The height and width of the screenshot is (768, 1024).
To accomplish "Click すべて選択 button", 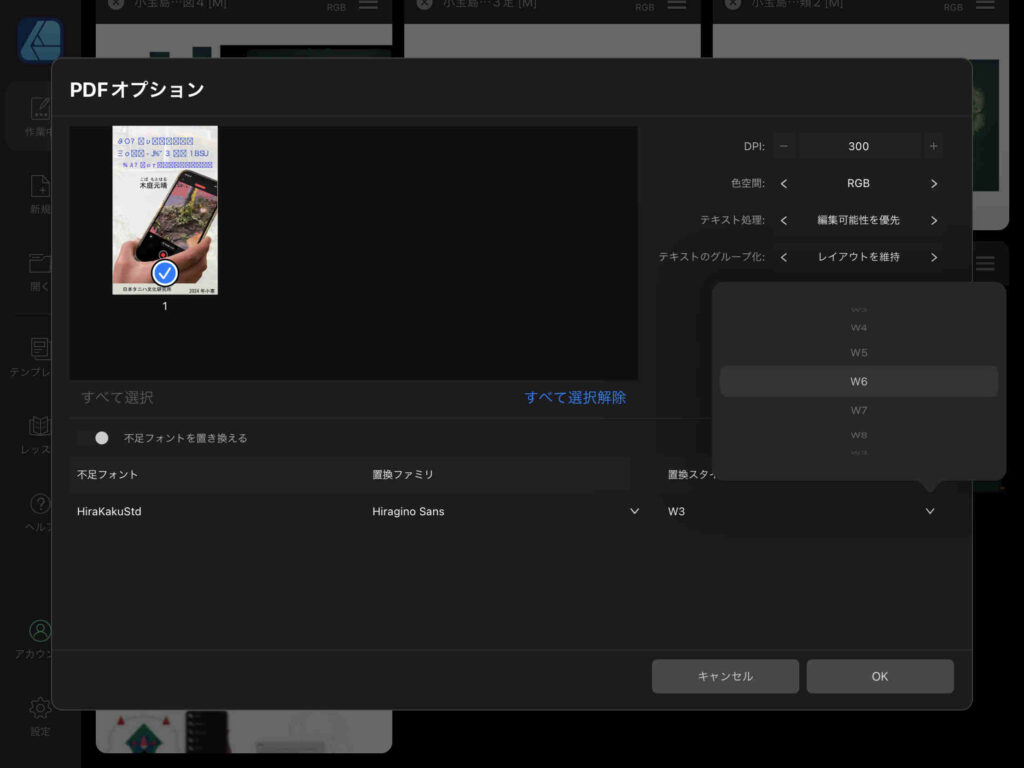I will coord(118,398).
